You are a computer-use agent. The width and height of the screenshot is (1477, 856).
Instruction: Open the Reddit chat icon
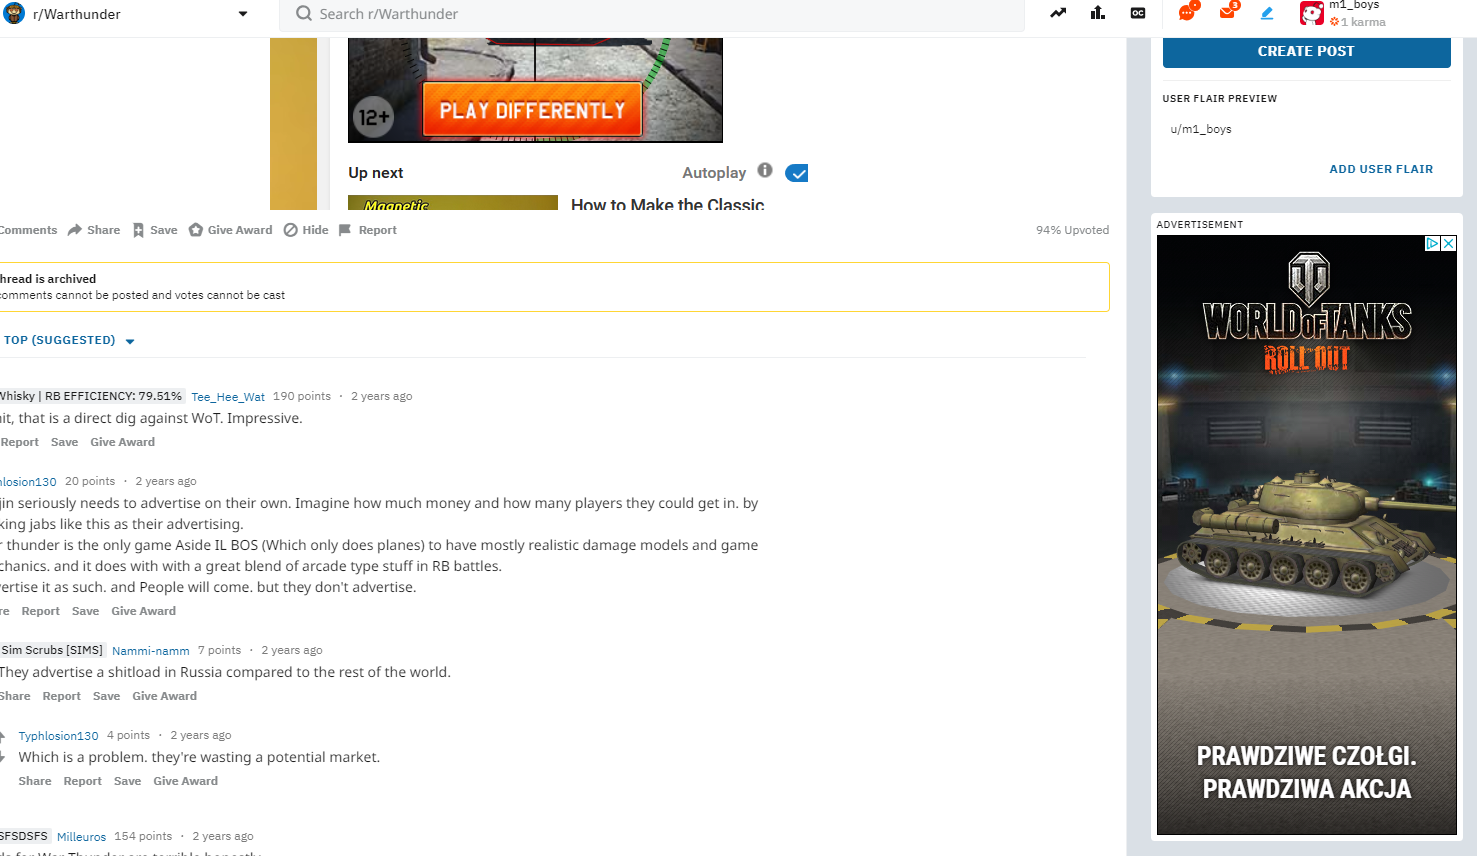(1188, 14)
